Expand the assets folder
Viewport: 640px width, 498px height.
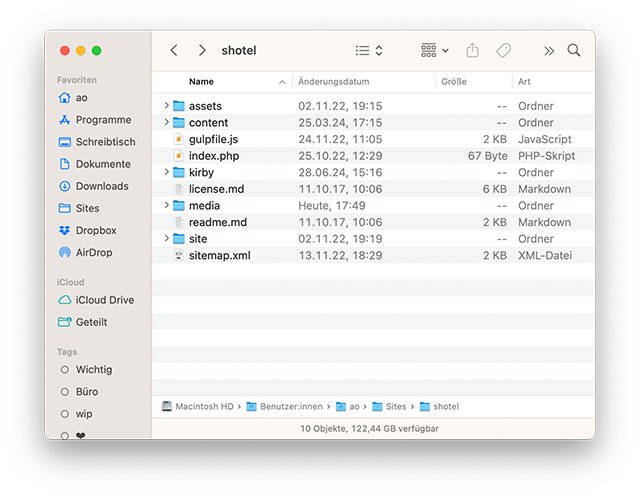click(x=166, y=106)
